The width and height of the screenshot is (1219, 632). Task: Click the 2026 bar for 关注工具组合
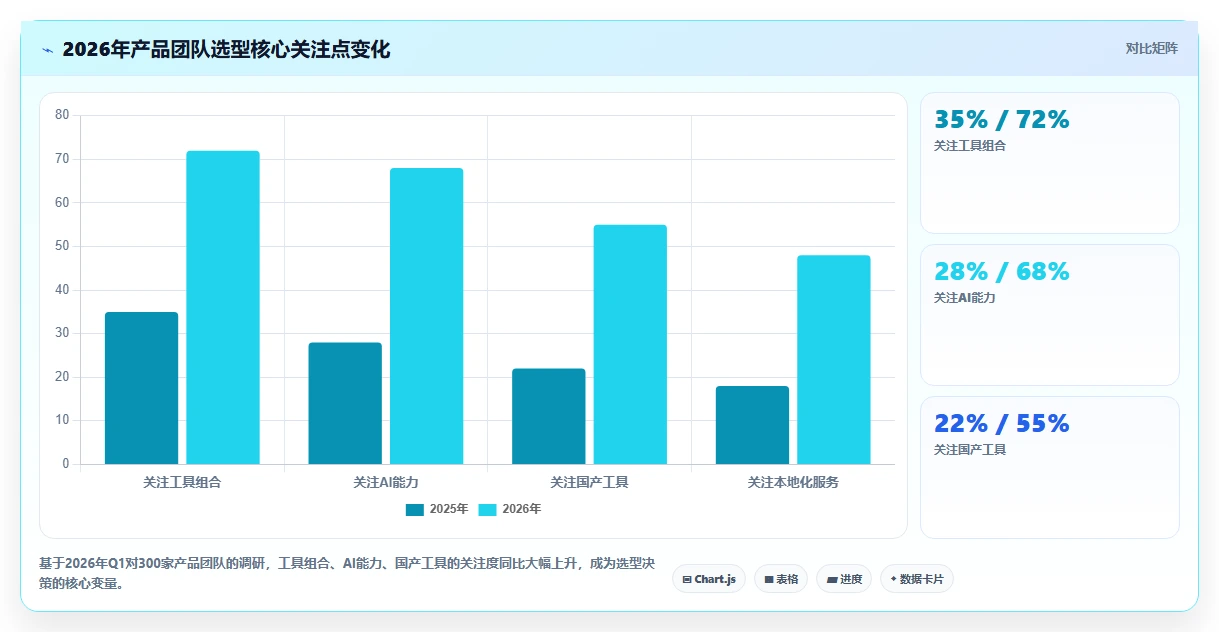[x=223, y=307]
